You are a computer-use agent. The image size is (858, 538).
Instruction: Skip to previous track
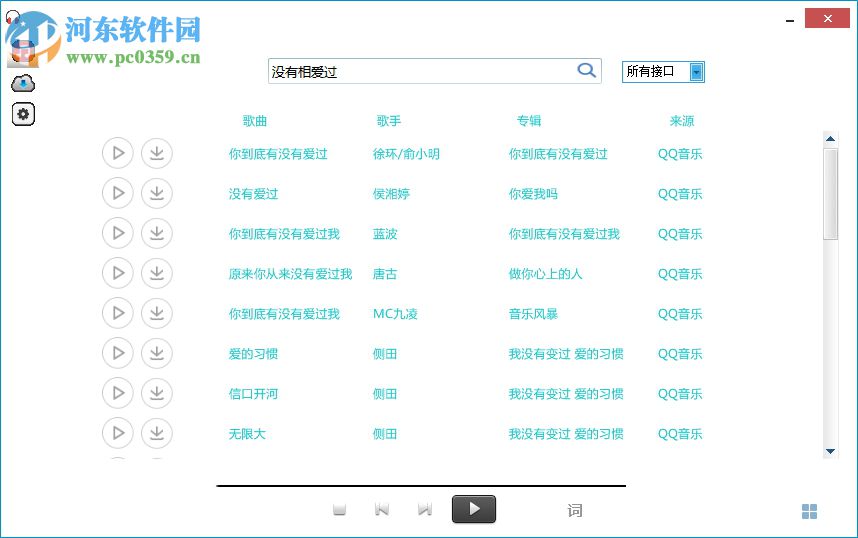382,510
